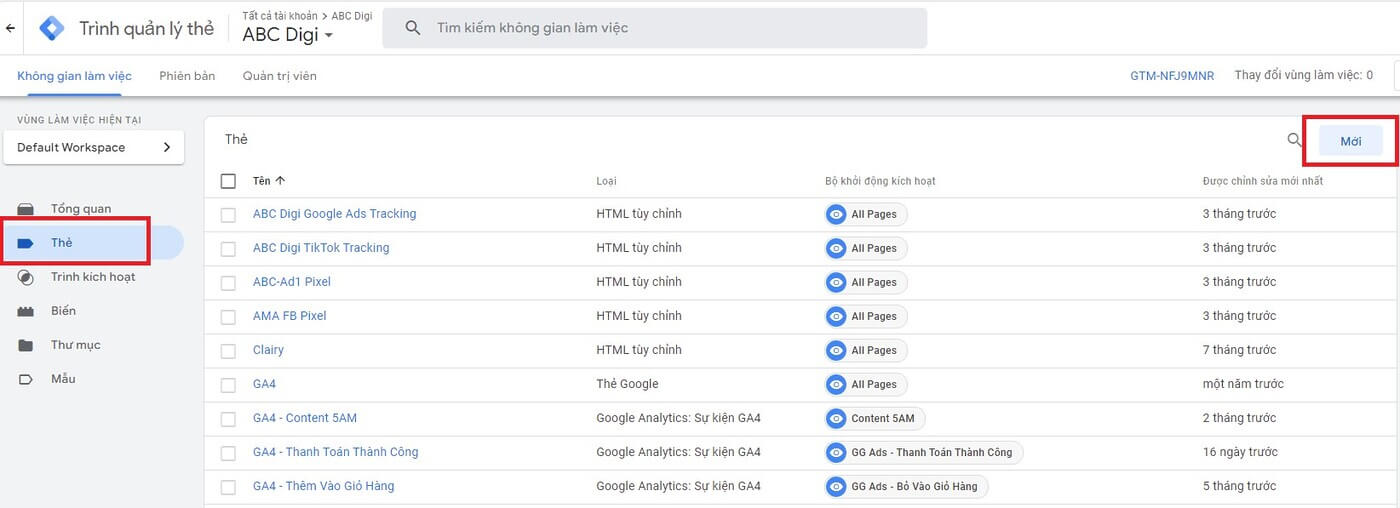
Task: Click the magnifier icon in search bar
Action: click(412, 28)
